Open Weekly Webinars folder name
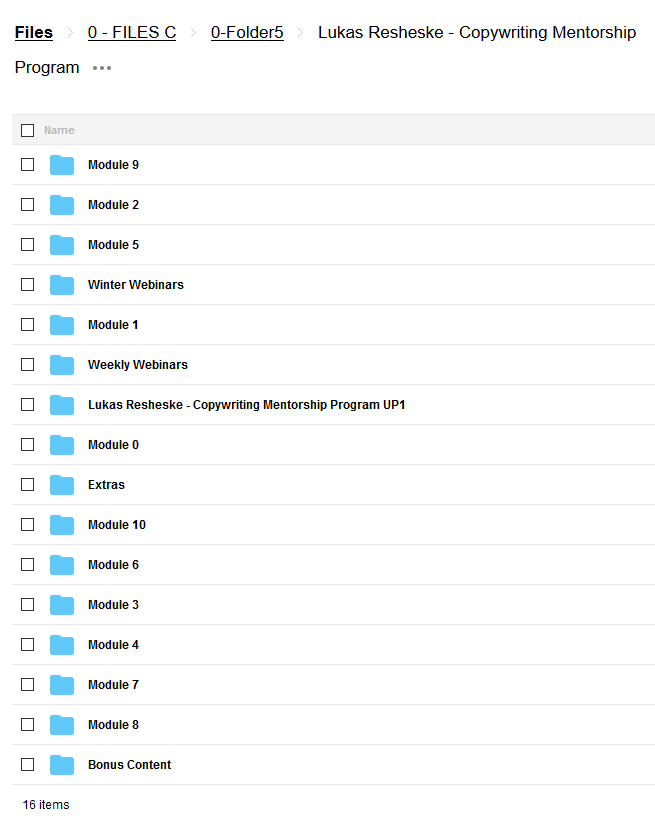The height and width of the screenshot is (837, 655). [x=138, y=365]
